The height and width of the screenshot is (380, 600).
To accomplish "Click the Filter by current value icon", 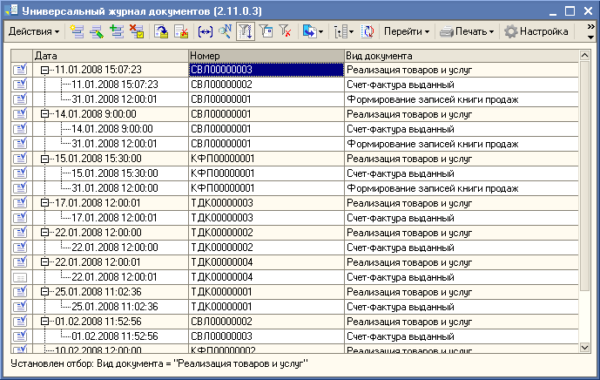I will click(x=266, y=32).
